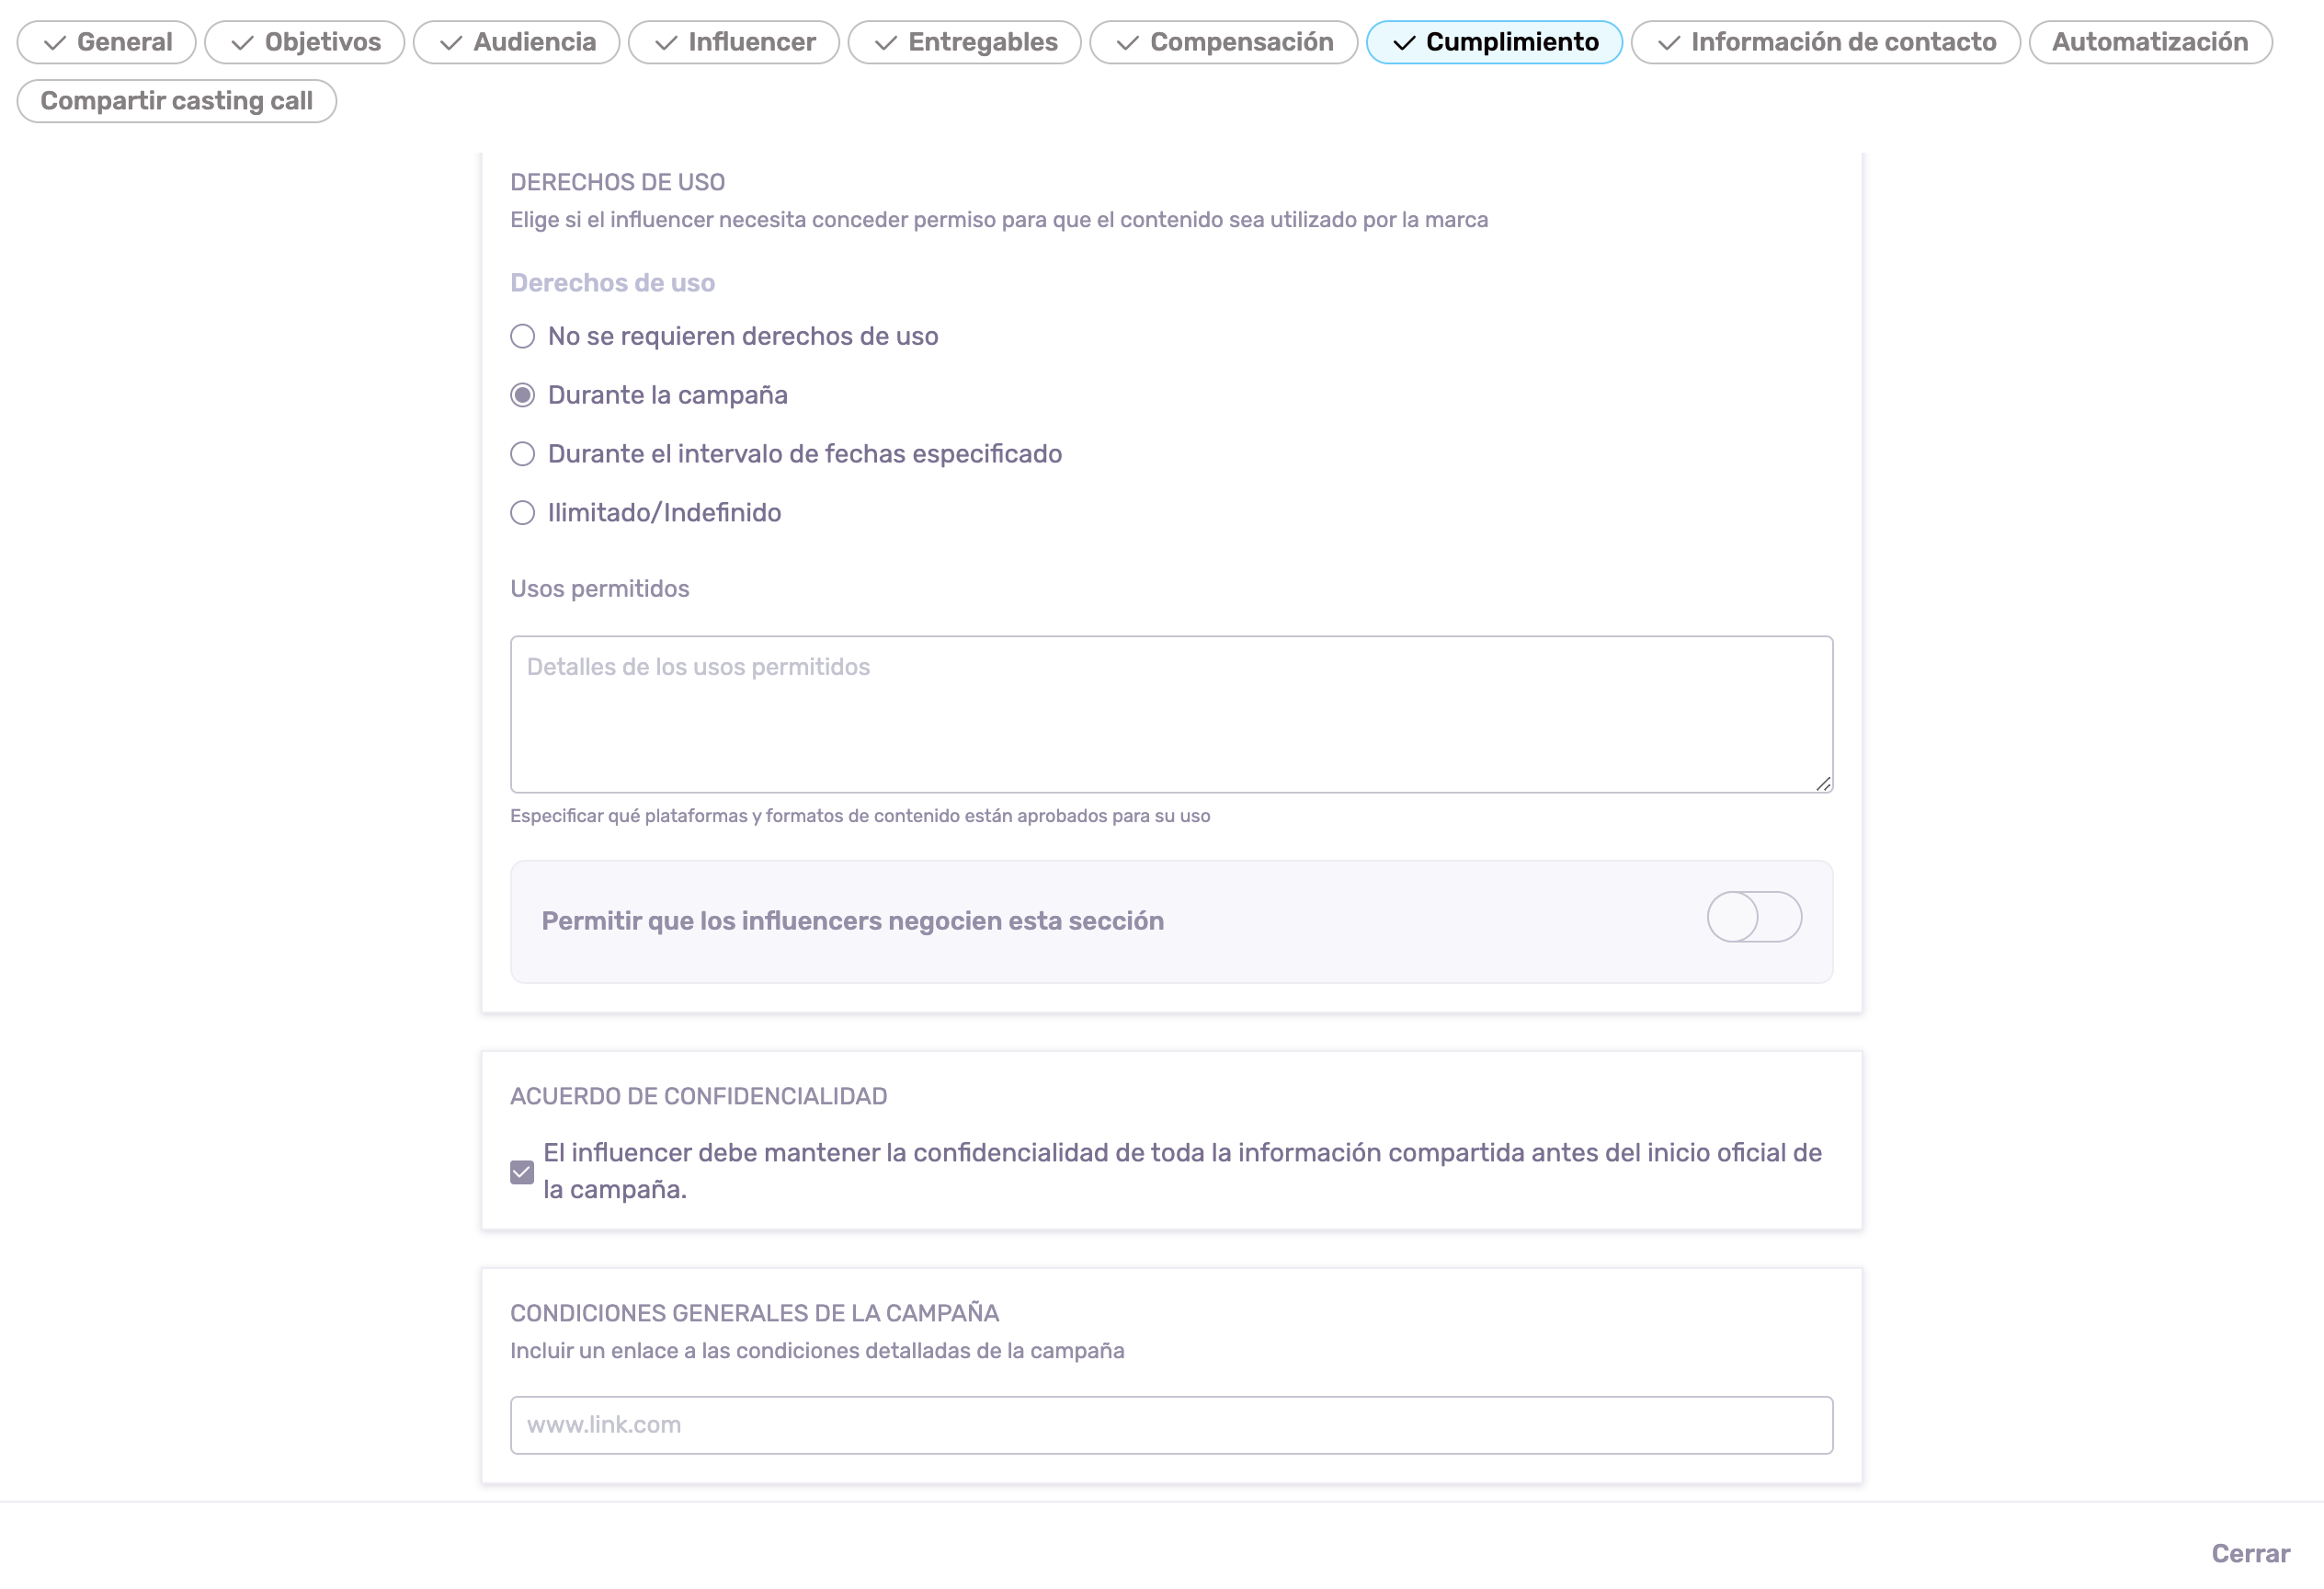2324x1589 pixels.
Task: Open the Influencer tab
Action: tap(734, 42)
